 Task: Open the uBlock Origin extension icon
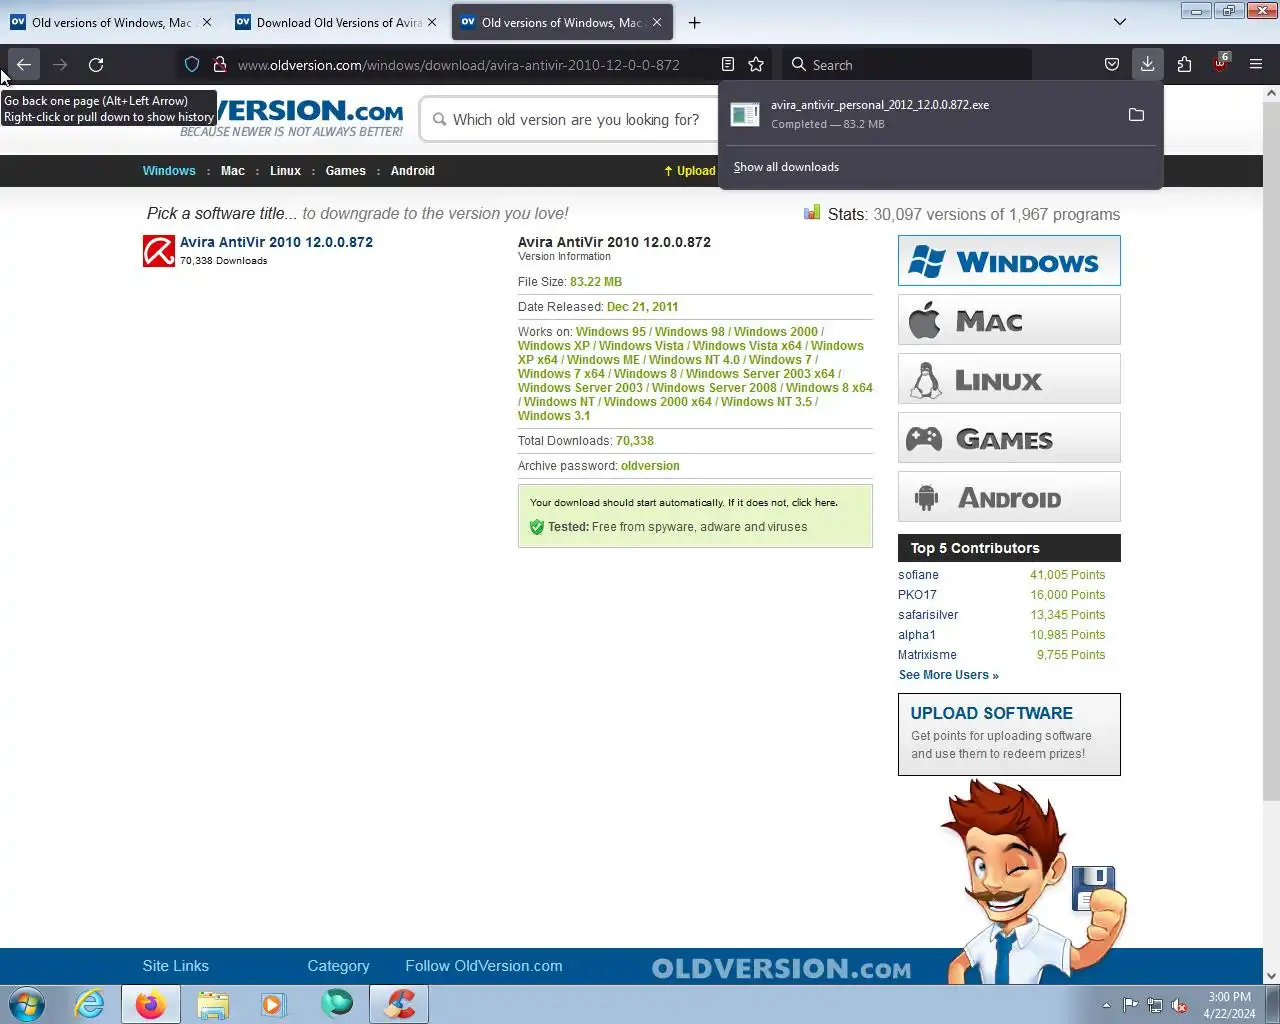click(x=1220, y=63)
